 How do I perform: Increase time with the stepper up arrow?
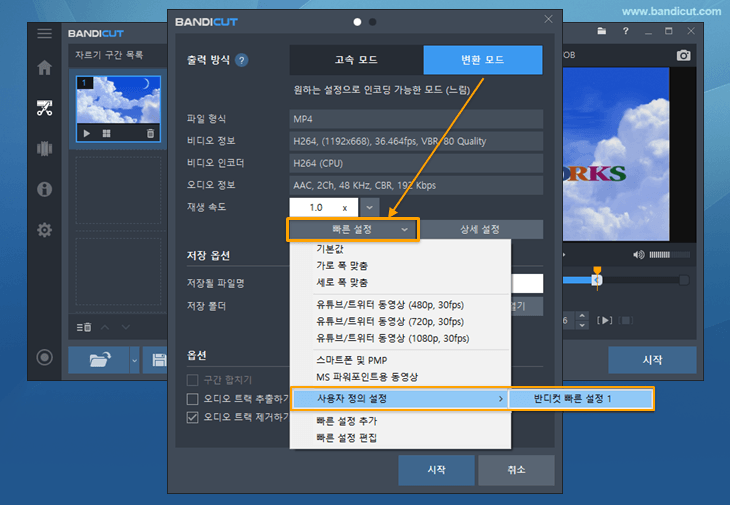coord(582,316)
